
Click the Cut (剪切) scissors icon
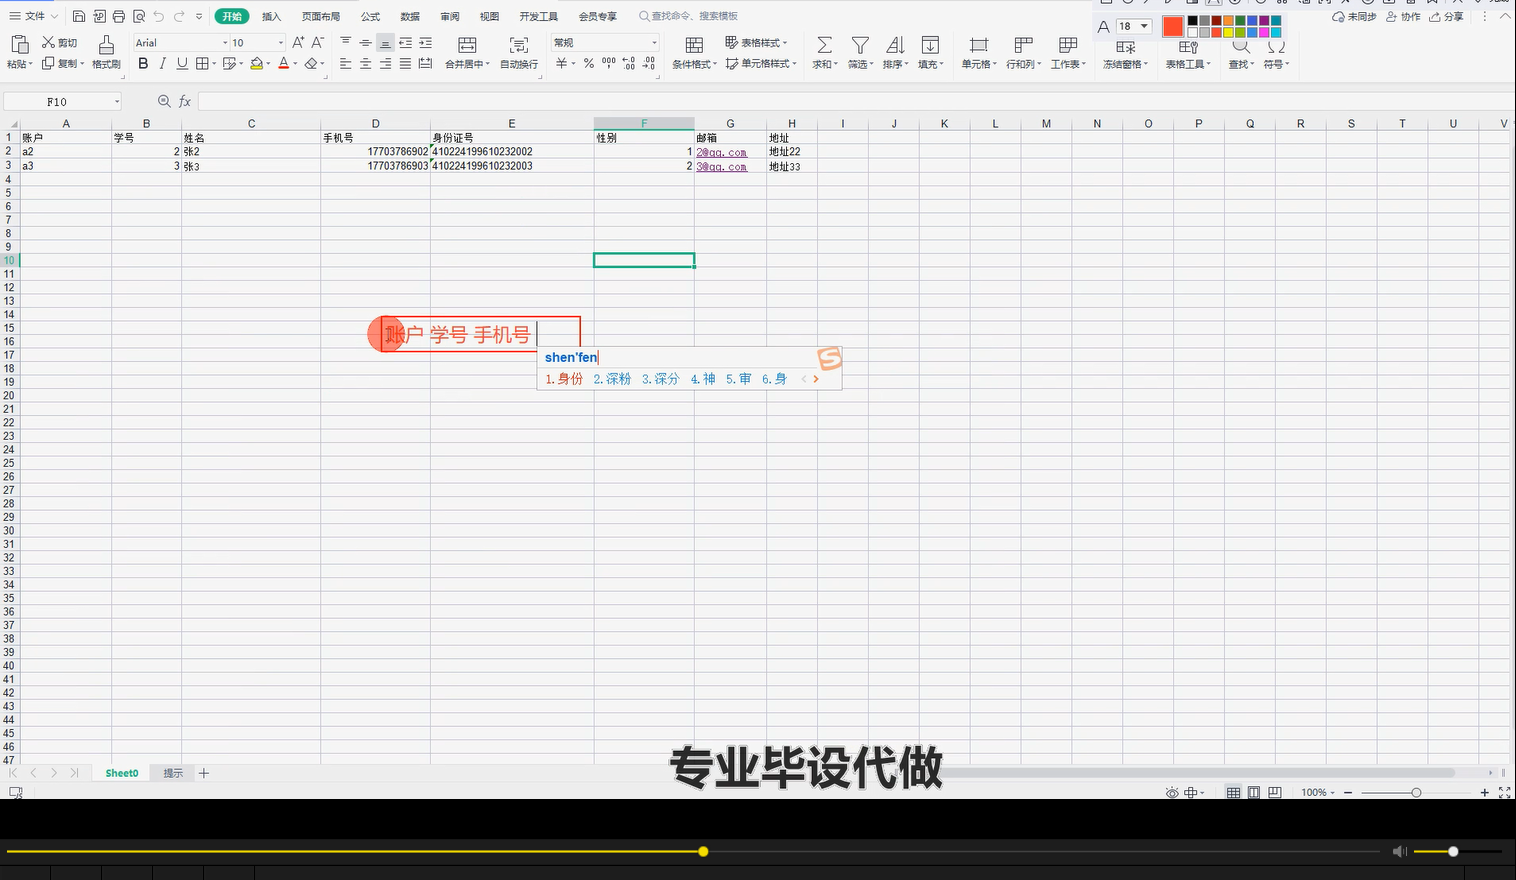point(48,43)
